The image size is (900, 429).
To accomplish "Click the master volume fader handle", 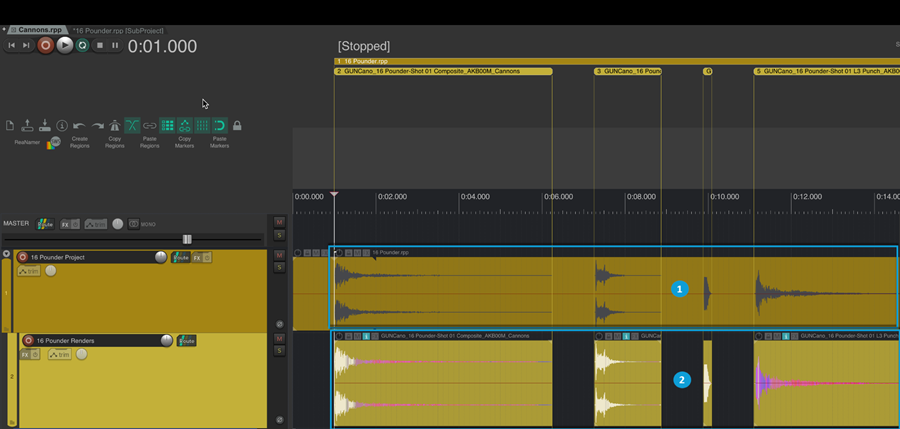I will 186,239.
